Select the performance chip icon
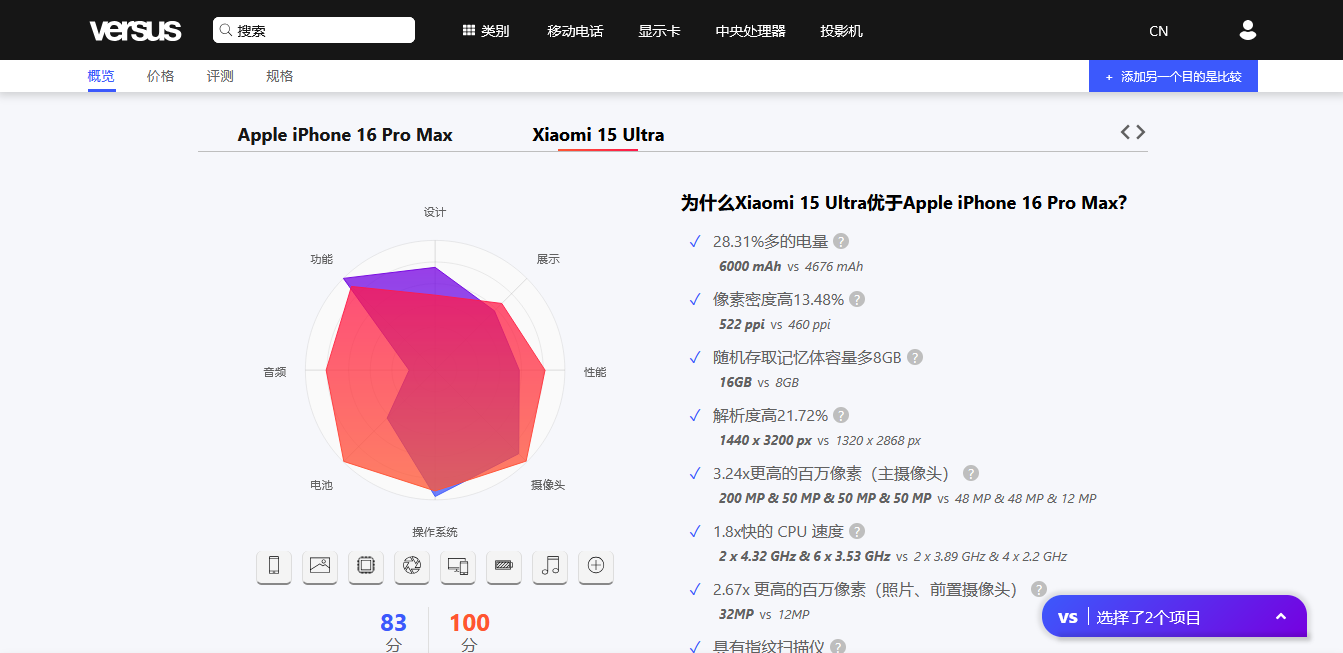This screenshot has width=1343, height=653. pos(366,566)
